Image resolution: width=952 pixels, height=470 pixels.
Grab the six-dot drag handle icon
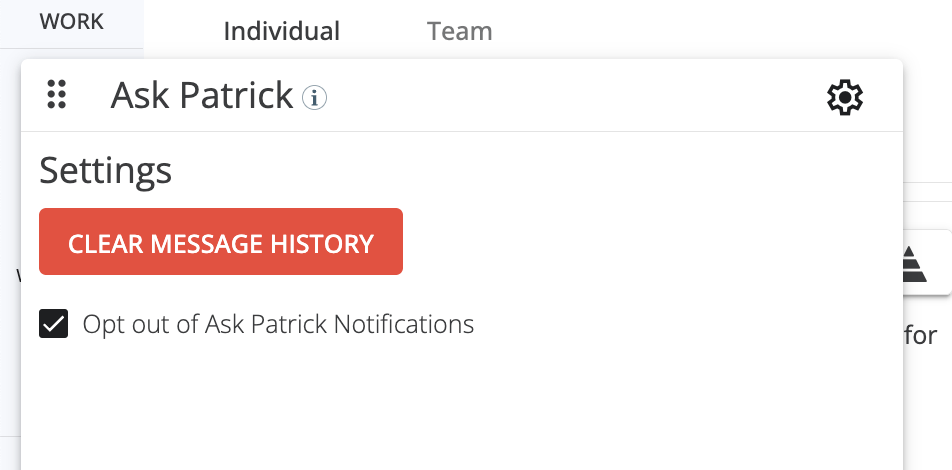coord(56,95)
